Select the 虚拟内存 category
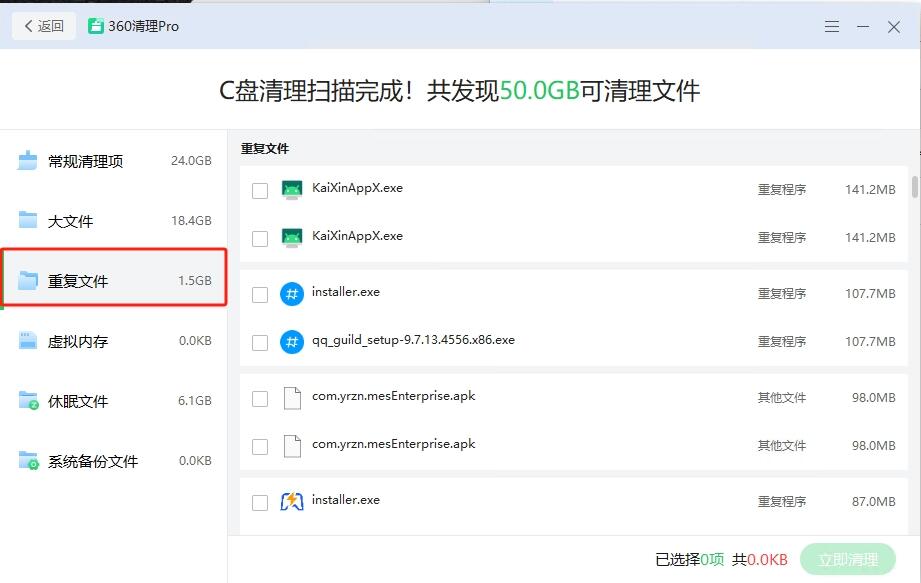This screenshot has height=583, width=921. tap(114, 341)
